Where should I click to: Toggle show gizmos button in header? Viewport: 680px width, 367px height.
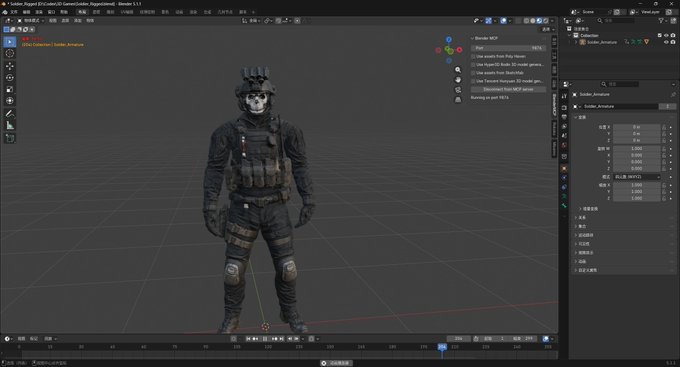click(x=489, y=20)
